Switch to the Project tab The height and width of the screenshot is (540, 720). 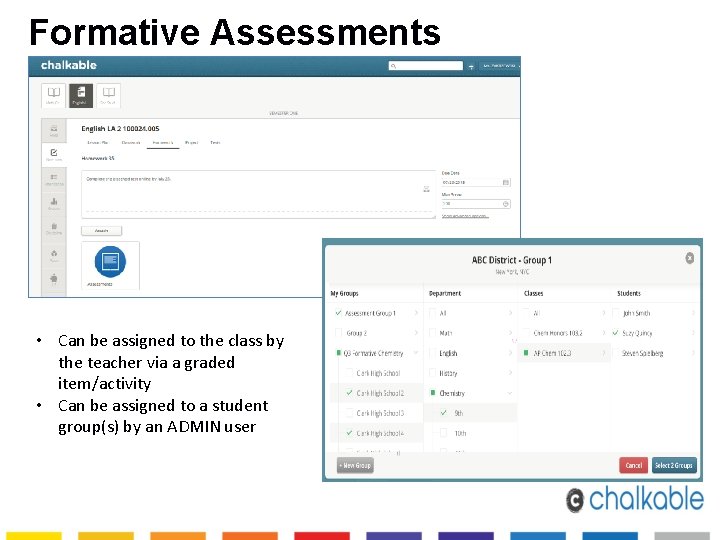click(191, 143)
